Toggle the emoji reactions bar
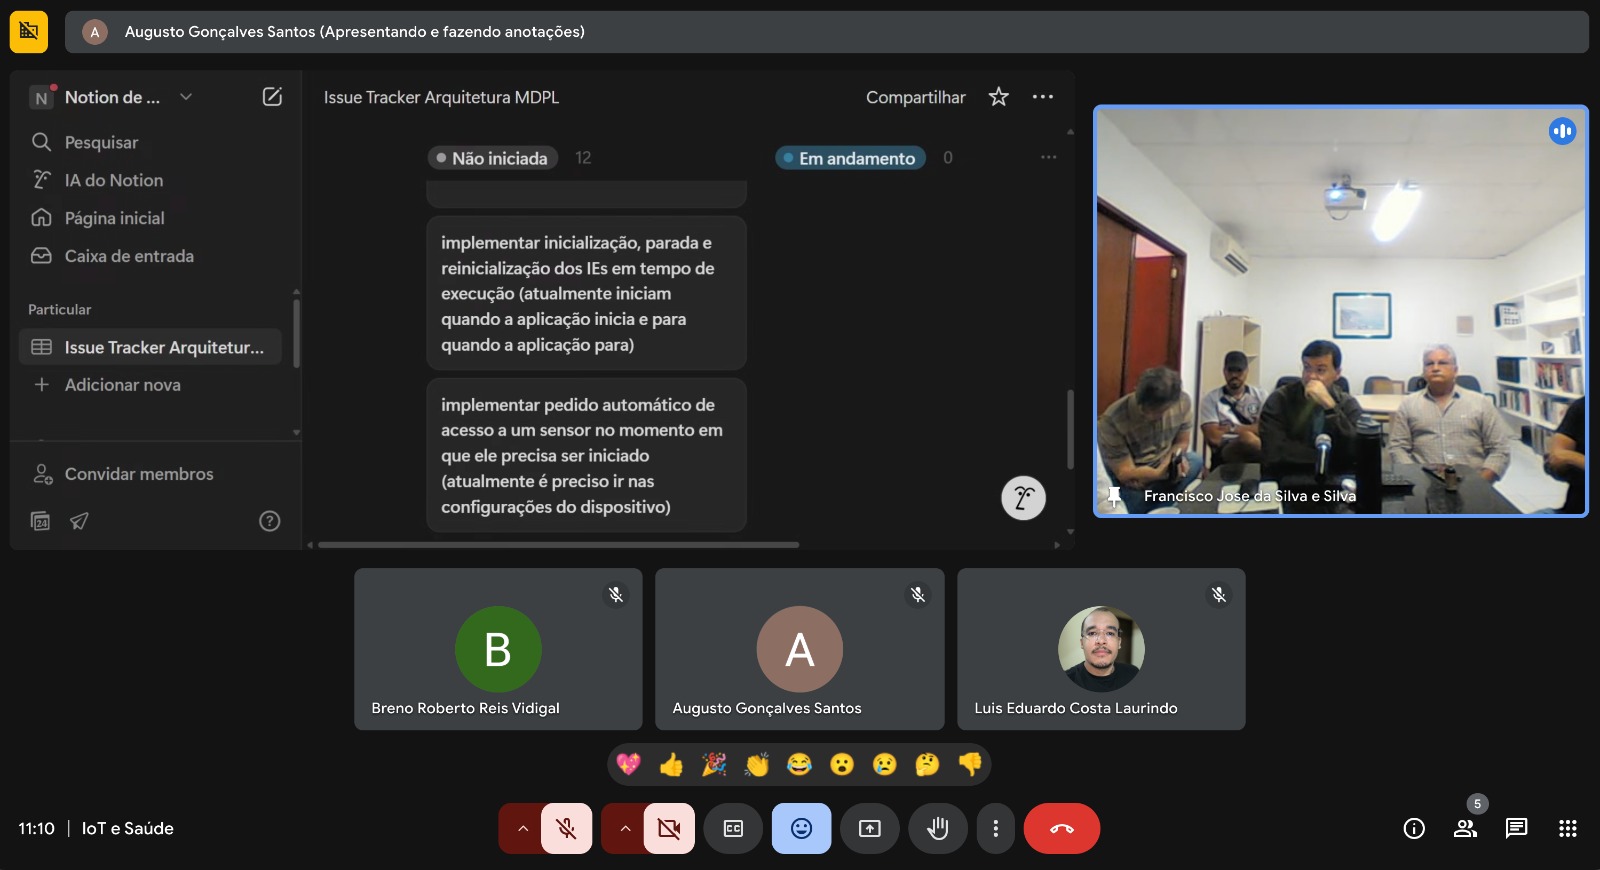Screen dimensions: 1600x870 [x=801, y=828]
